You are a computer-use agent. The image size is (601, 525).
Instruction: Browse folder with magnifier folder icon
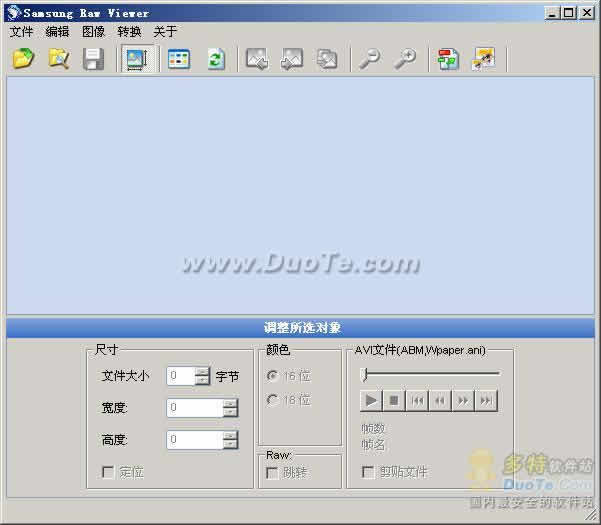click(58, 59)
